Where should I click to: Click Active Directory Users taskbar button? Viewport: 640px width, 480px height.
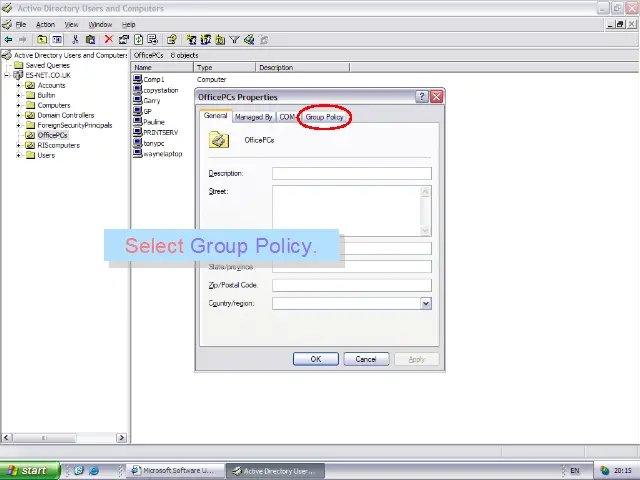(x=276, y=471)
